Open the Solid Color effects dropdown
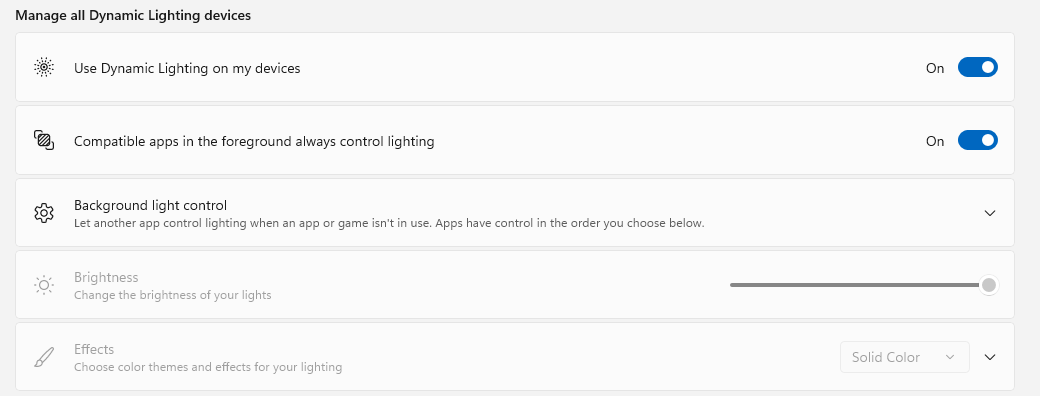The width and height of the screenshot is (1040, 396). [x=905, y=357]
